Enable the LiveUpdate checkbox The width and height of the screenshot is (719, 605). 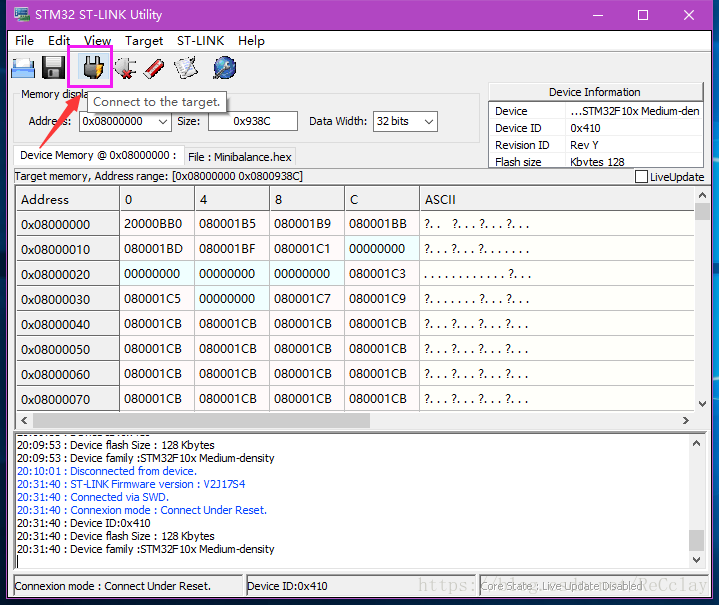pyautogui.click(x=641, y=177)
